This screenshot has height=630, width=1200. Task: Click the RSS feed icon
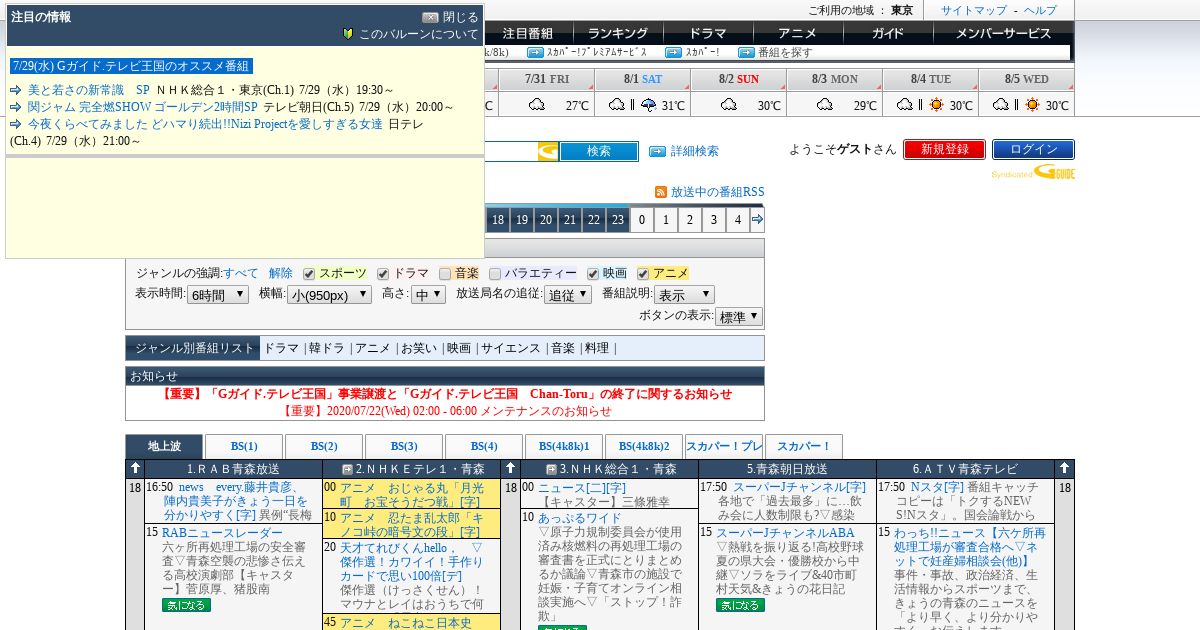661,192
